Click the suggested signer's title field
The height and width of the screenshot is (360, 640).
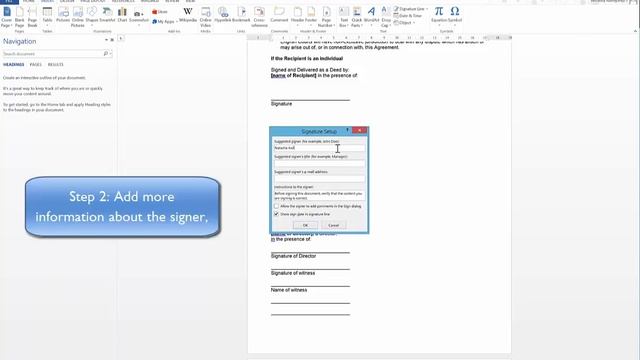tap(319, 163)
